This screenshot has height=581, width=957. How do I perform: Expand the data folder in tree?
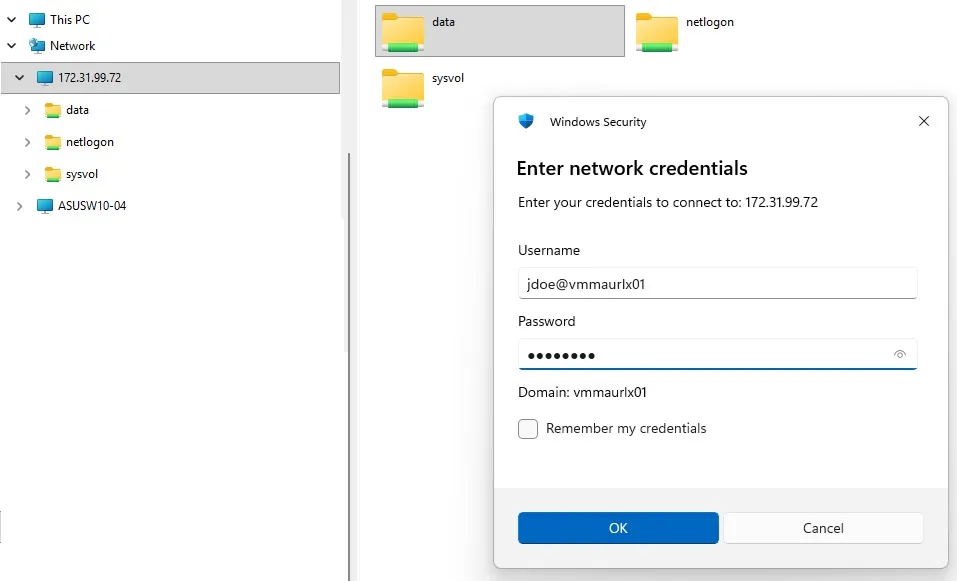[x=27, y=110]
